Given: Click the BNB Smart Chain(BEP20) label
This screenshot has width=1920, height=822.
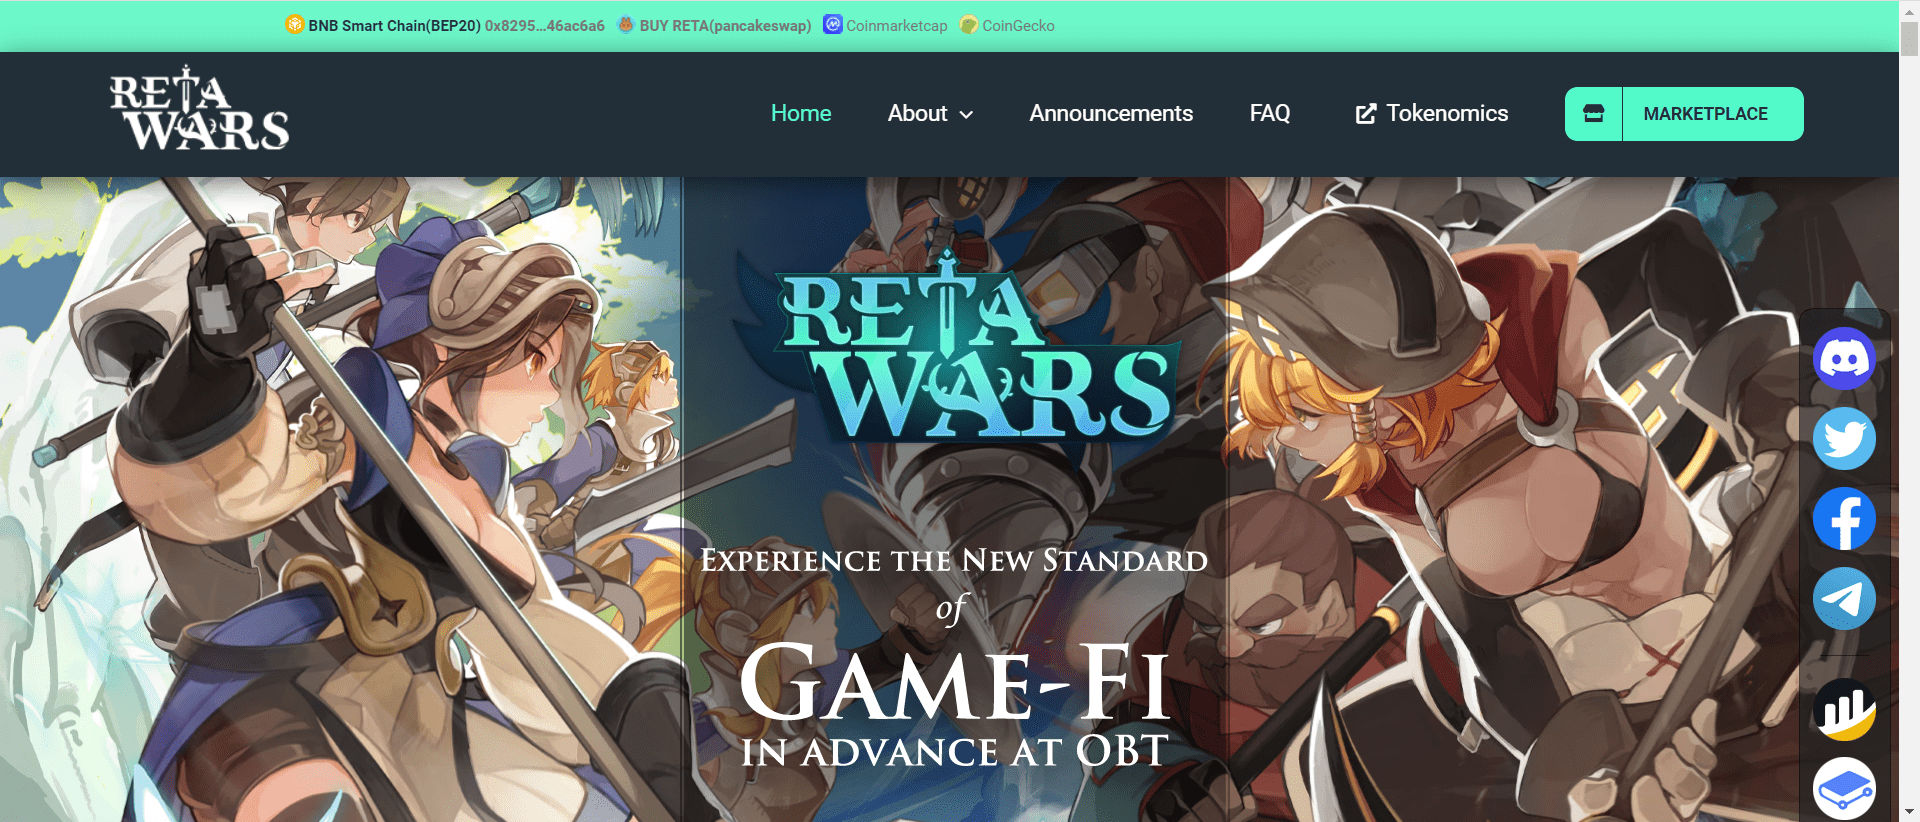Looking at the screenshot, I should point(394,26).
